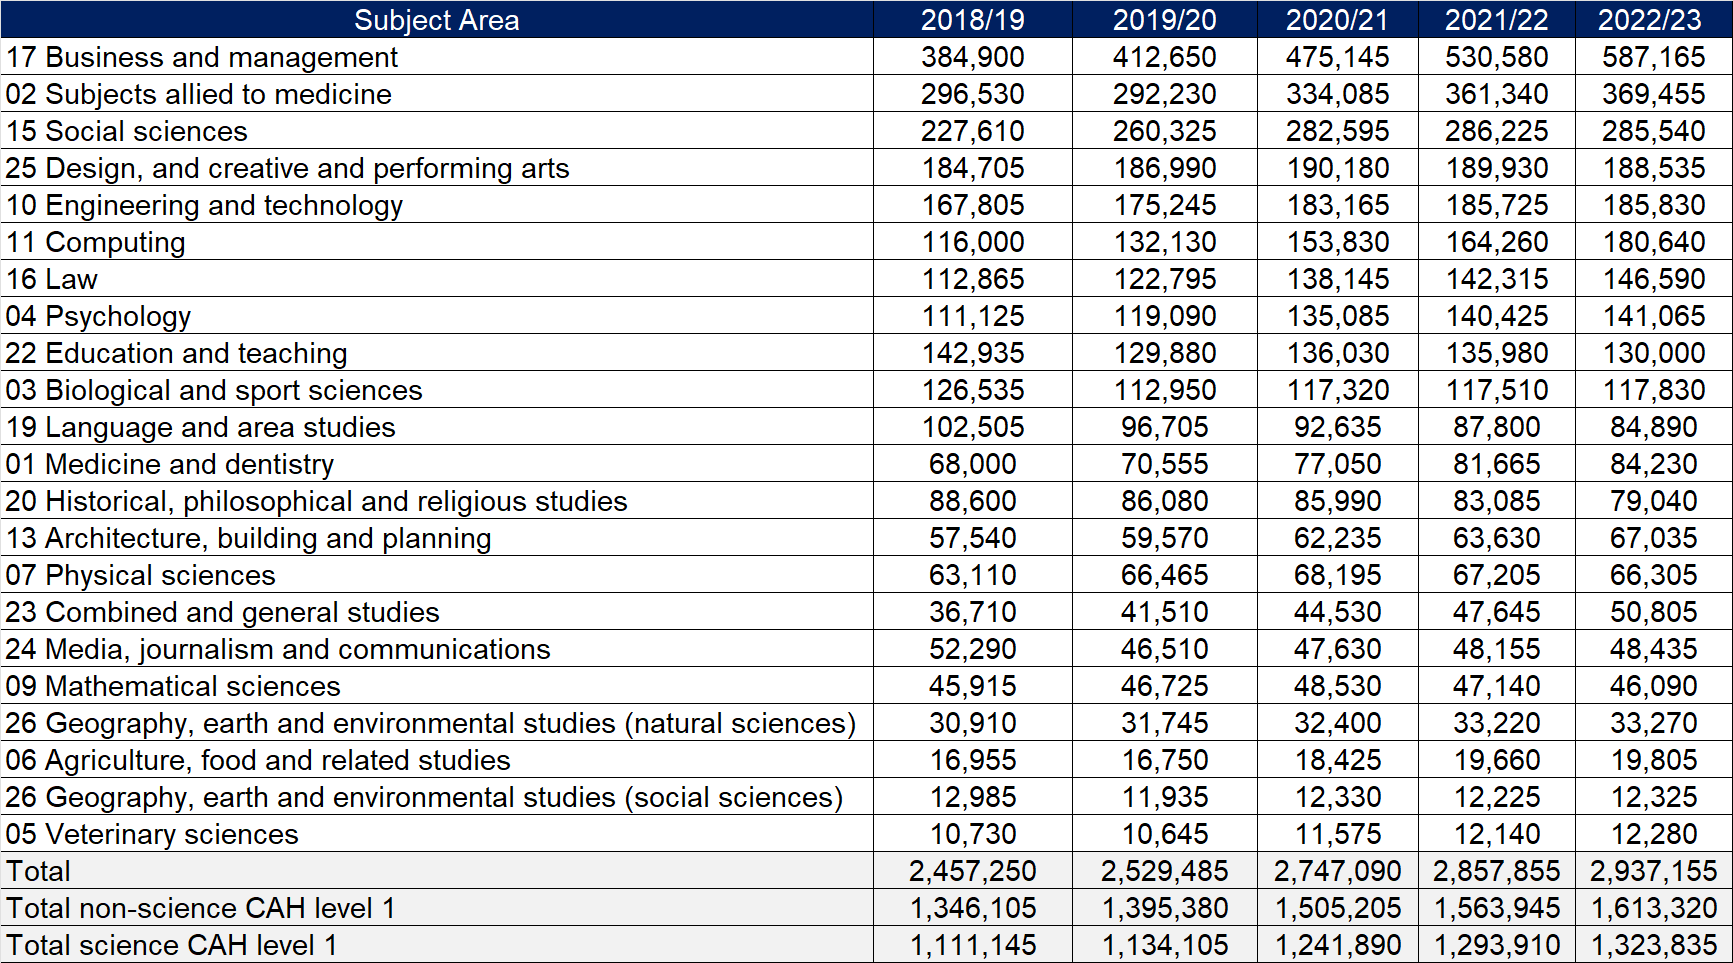
Task: Click the 1,563,945 non-science 2021/22 cell
Action: [1497, 908]
